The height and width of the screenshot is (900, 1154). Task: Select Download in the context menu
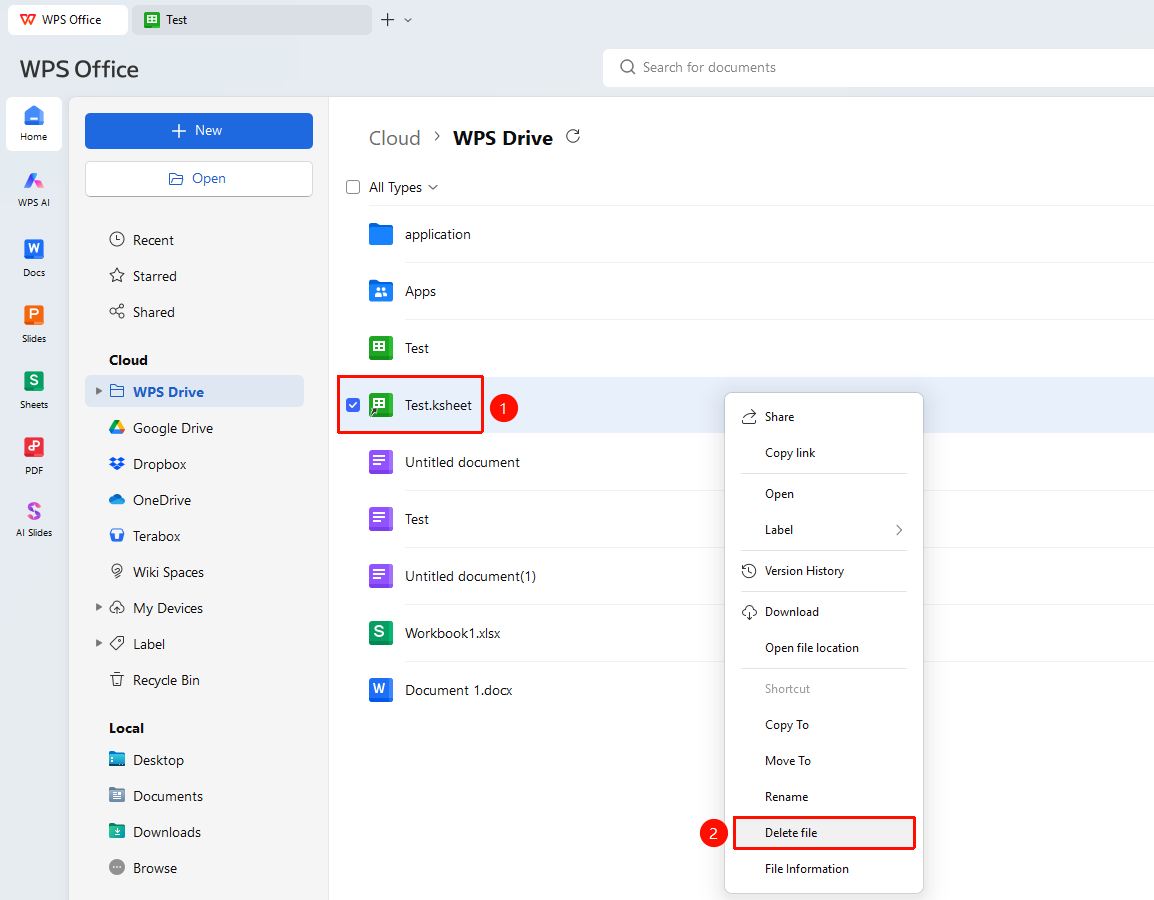[x=824, y=612]
